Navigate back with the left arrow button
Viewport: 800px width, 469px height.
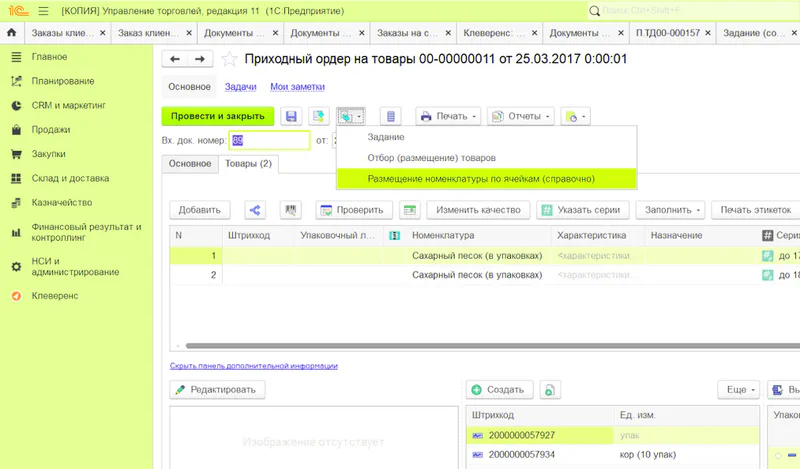pyautogui.click(x=175, y=59)
